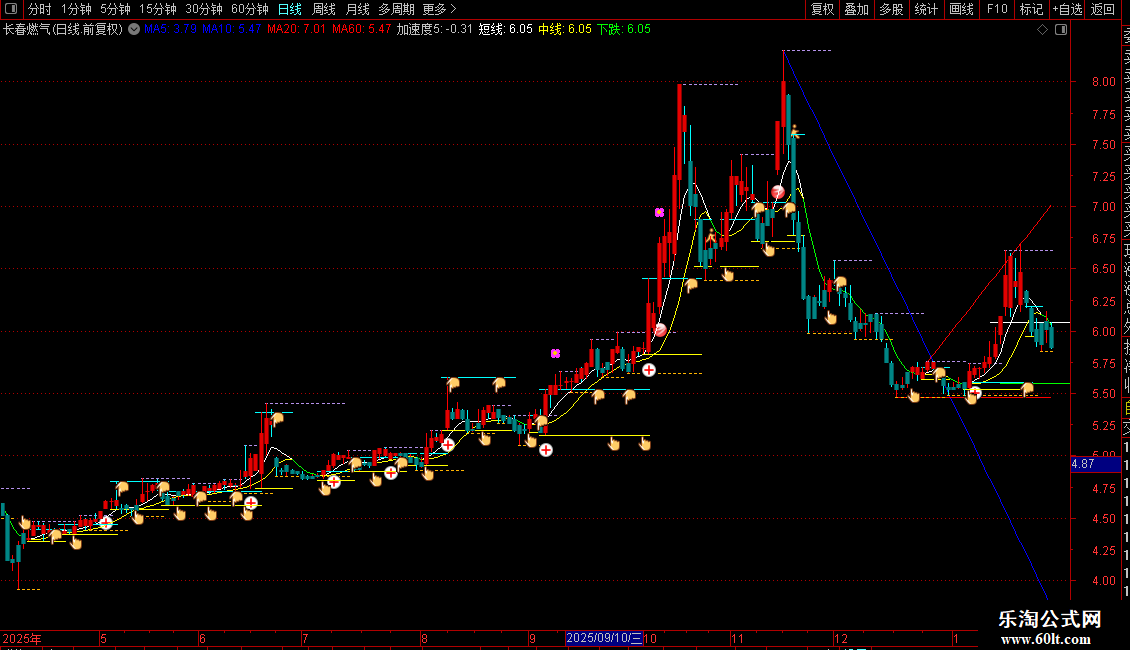
Task: Switch to 60分钟 period
Action: click(x=250, y=9)
